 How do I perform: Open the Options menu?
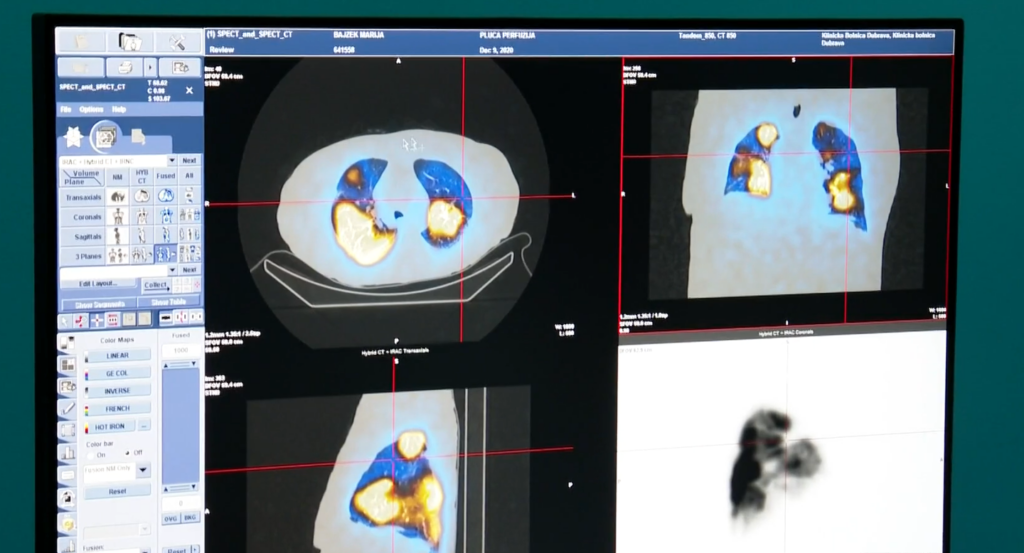pyautogui.click(x=91, y=109)
